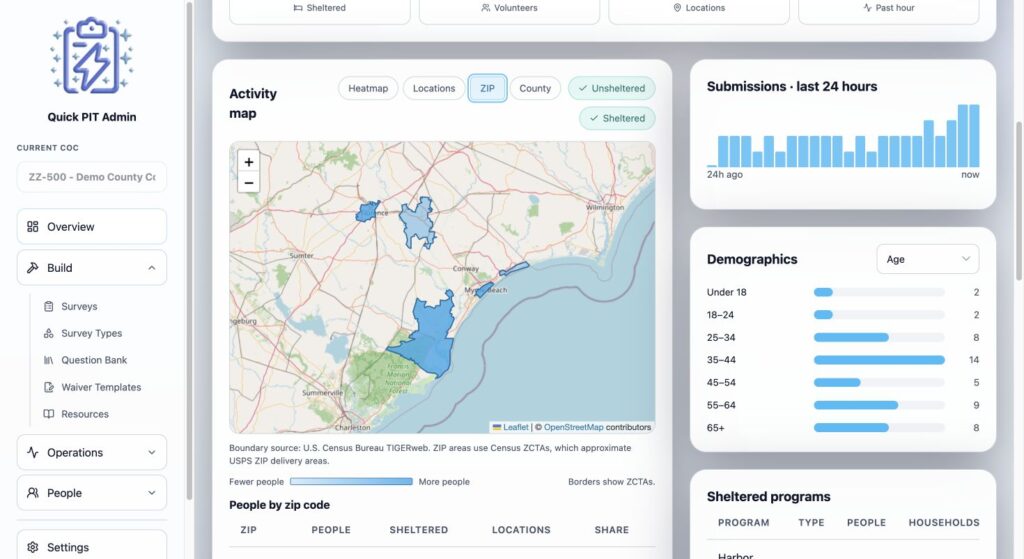Follow the Leaflet attribution link
Screen dimensions: 1024x559
[515, 427]
